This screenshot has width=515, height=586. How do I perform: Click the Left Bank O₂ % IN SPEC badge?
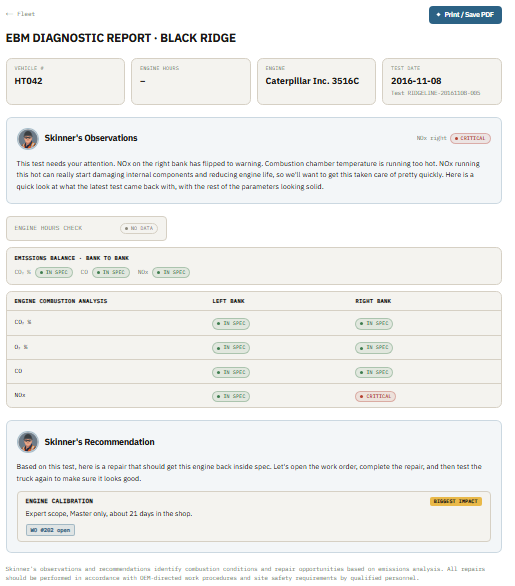[x=231, y=348]
